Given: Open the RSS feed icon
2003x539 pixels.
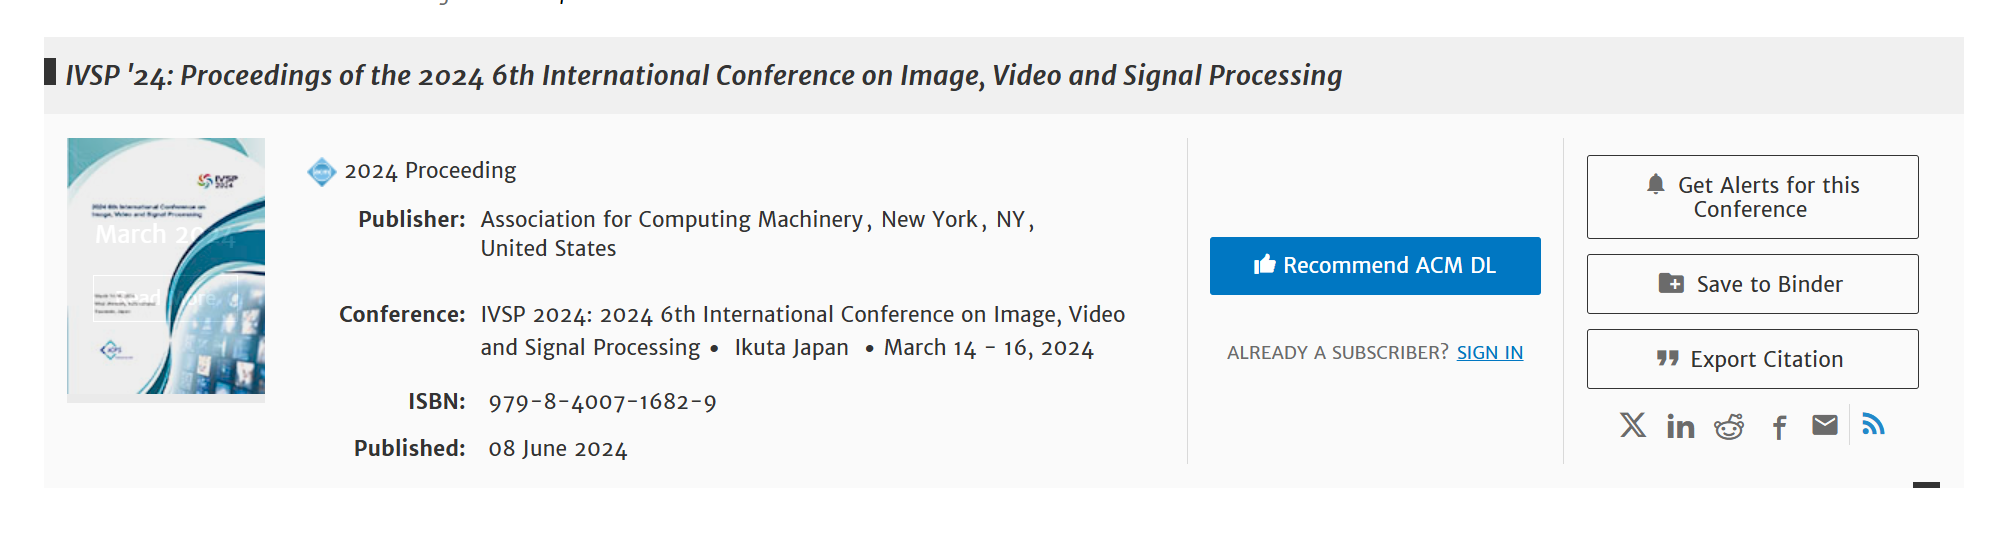Looking at the screenshot, I should [1873, 425].
